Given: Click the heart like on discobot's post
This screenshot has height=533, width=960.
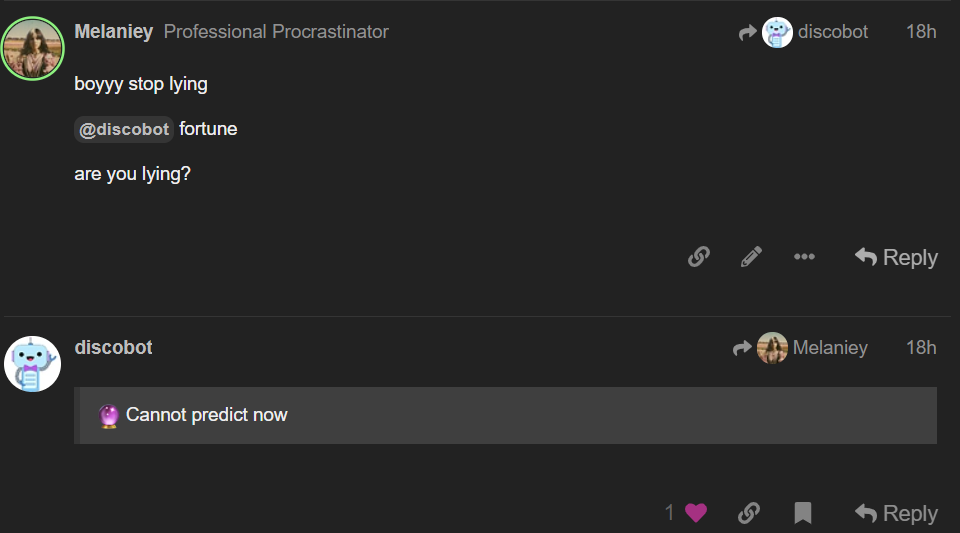Looking at the screenshot, I should (696, 513).
